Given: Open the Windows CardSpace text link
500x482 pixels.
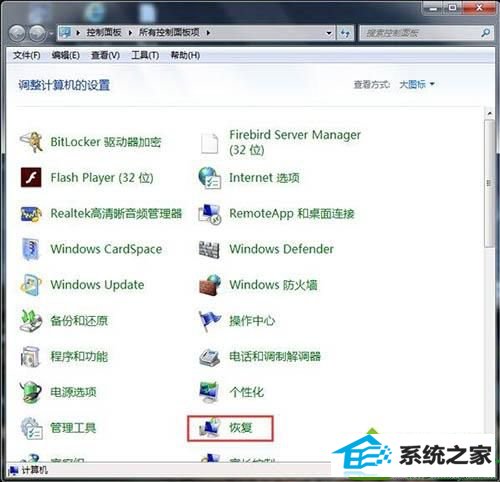Looking at the screenshot, I should point(106,249).
